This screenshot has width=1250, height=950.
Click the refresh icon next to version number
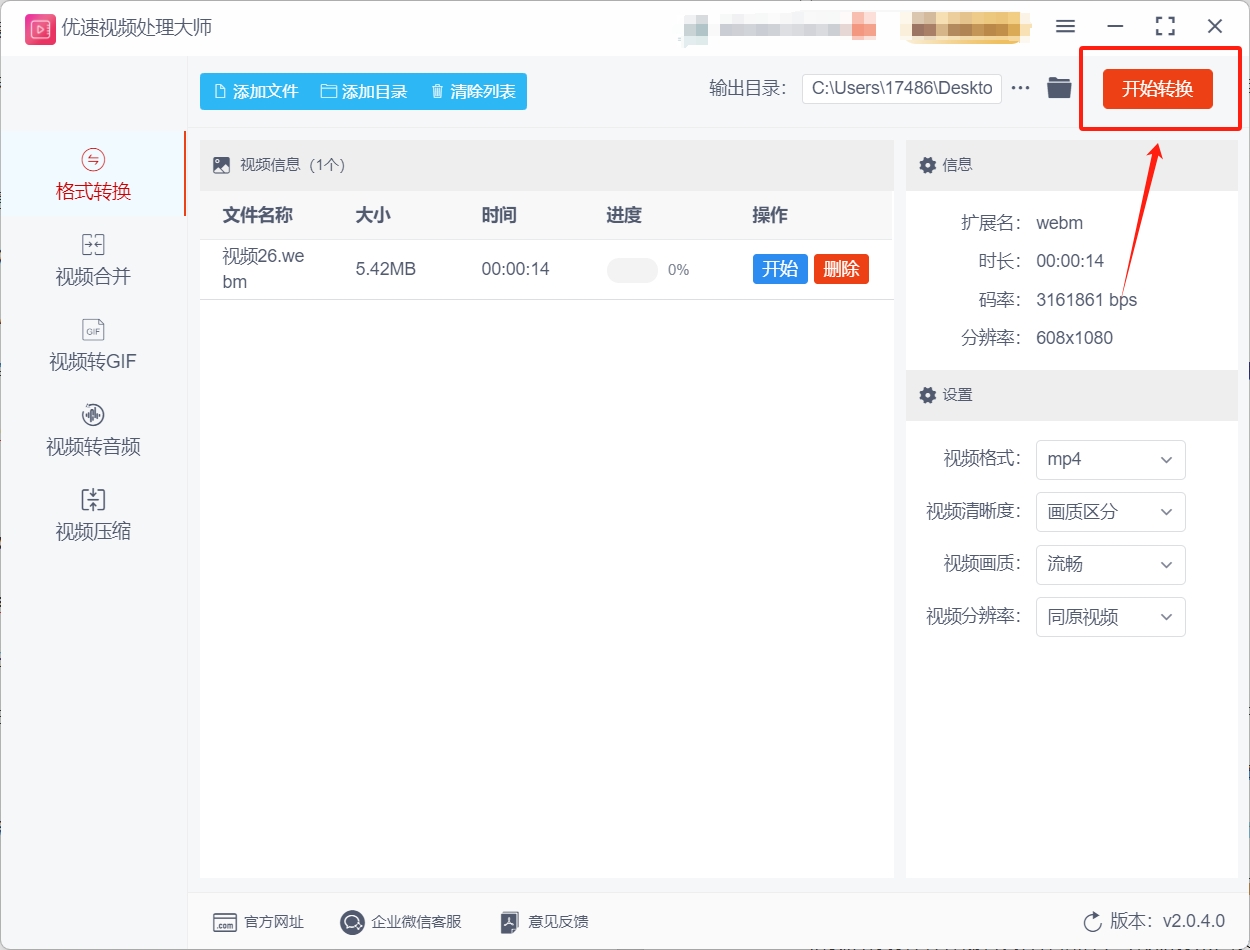tap(1092, 922)
